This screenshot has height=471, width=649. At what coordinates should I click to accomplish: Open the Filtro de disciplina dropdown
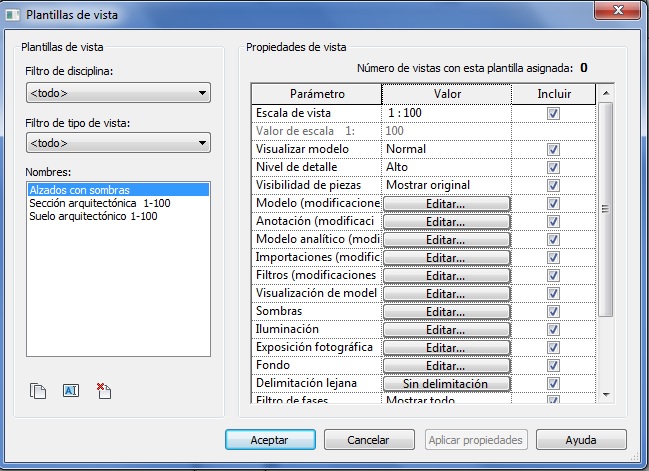tap(118, 94)
